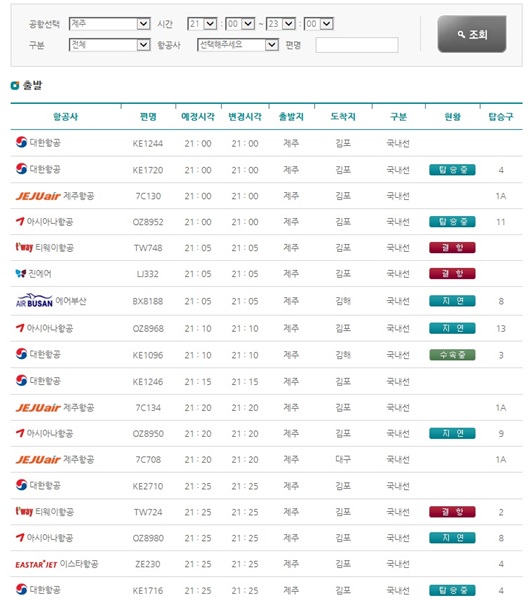
Task: Click the 조회 search button
Action: (x=472, y=34)
